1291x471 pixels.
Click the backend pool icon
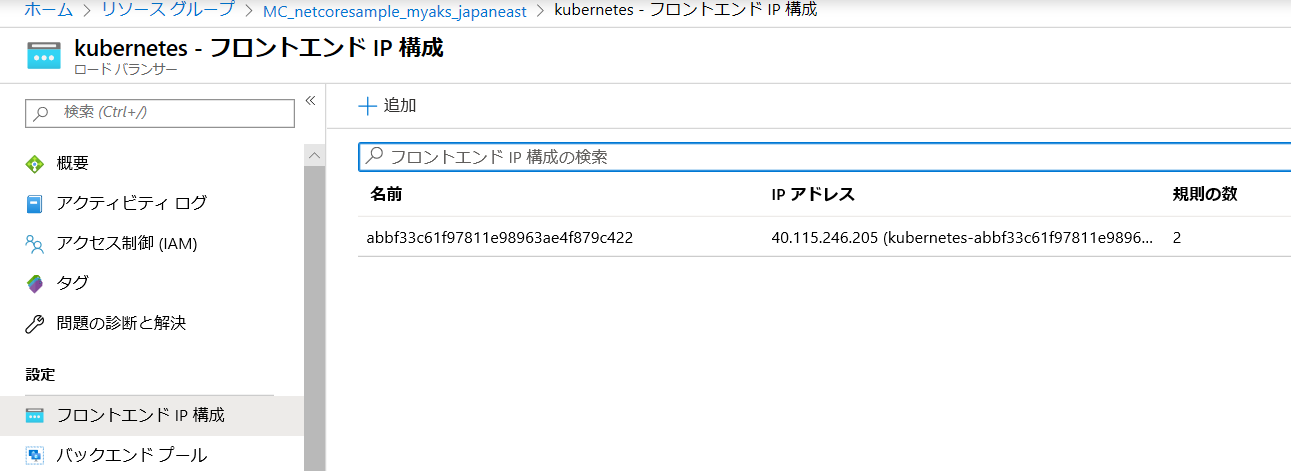point(35,455)
